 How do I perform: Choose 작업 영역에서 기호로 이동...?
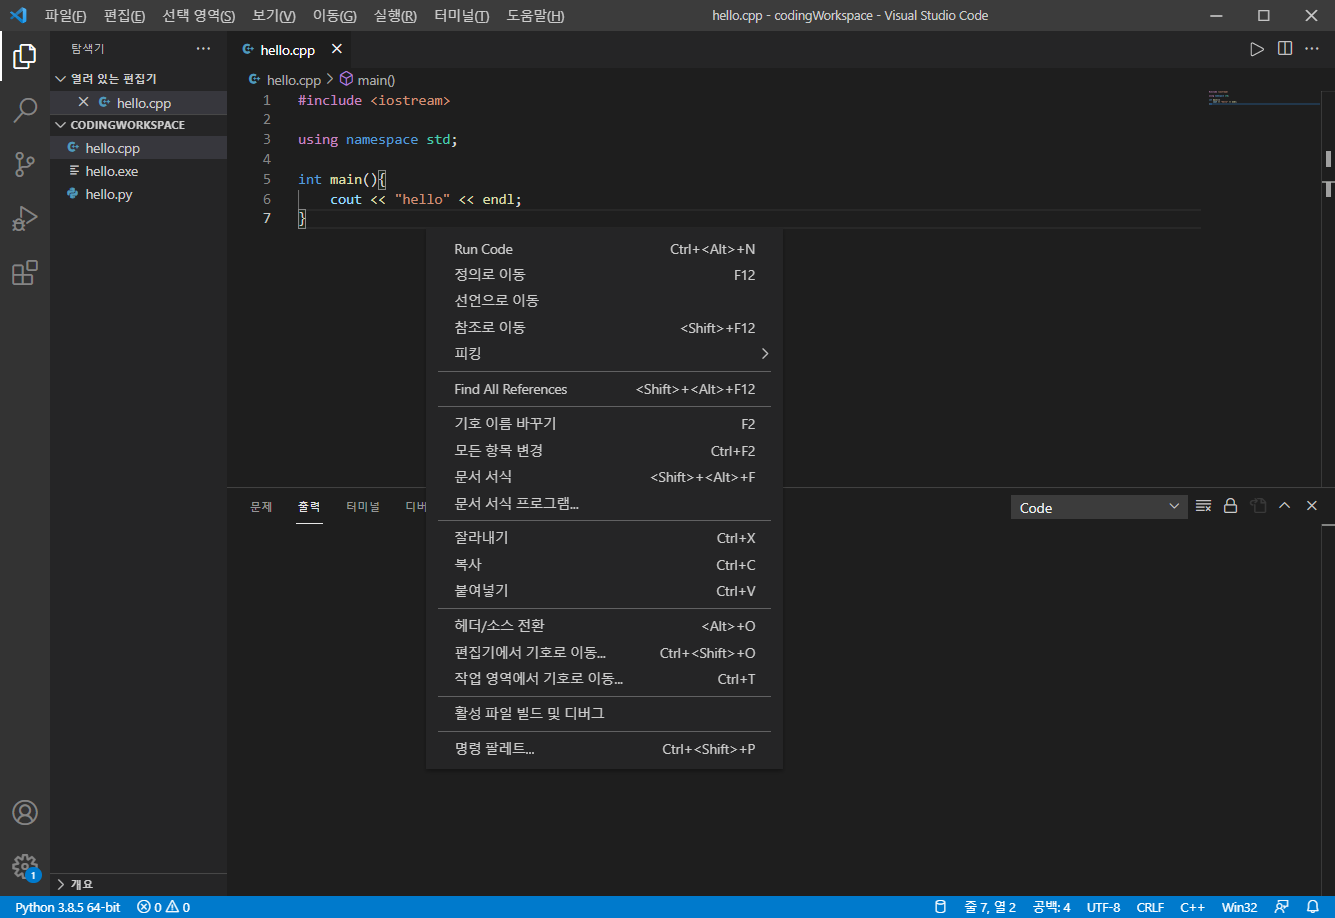pyautogui.click(x=604, y=679)
